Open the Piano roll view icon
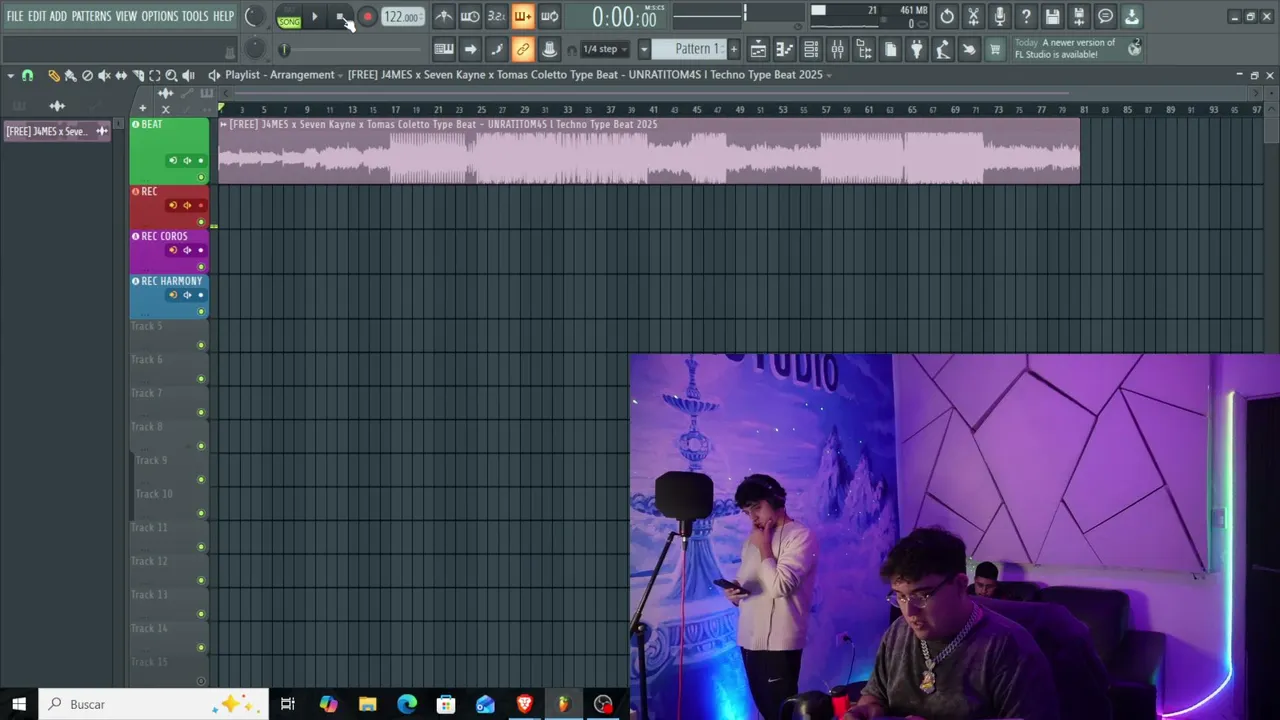The width and height of the screenshot is (1280, 720). (x=785, y=49)
